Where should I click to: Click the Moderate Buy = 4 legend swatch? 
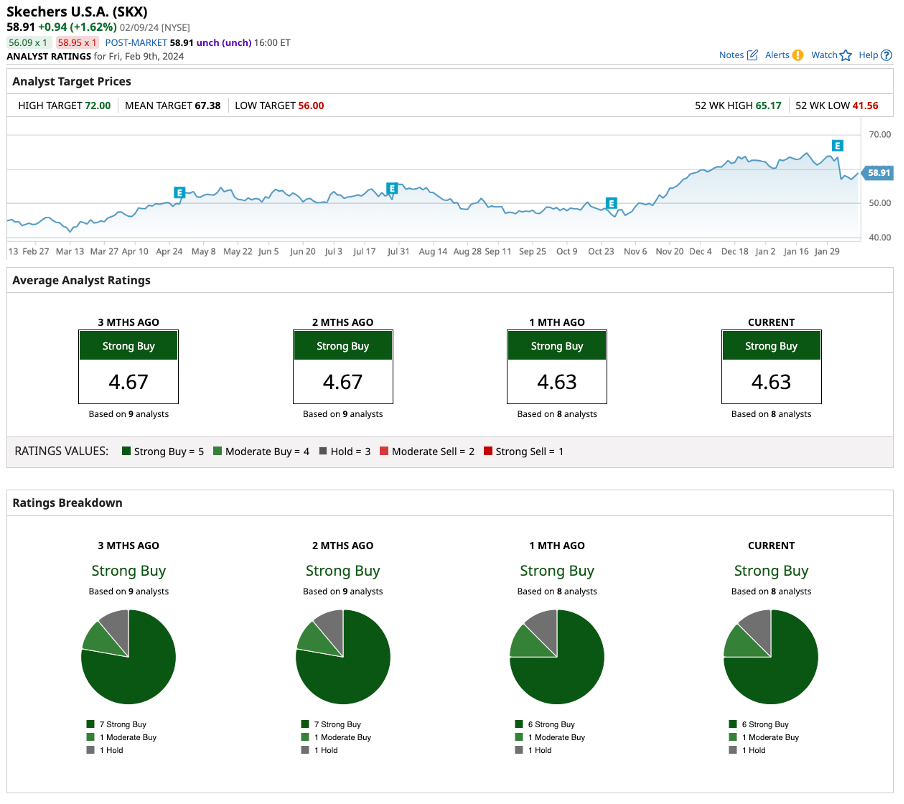pos(217,451)
